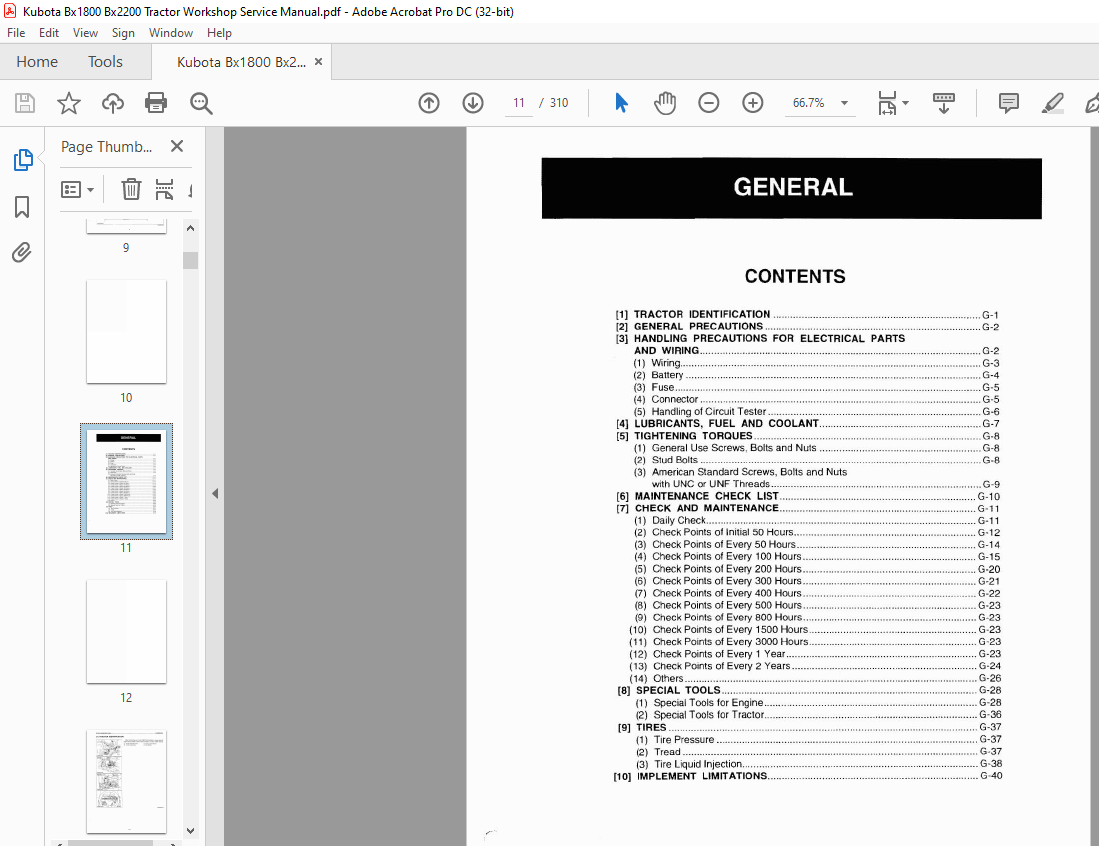Open the zoom level dropdown
This screenshot has width=1099, height=846.
(x=845, y=103)
